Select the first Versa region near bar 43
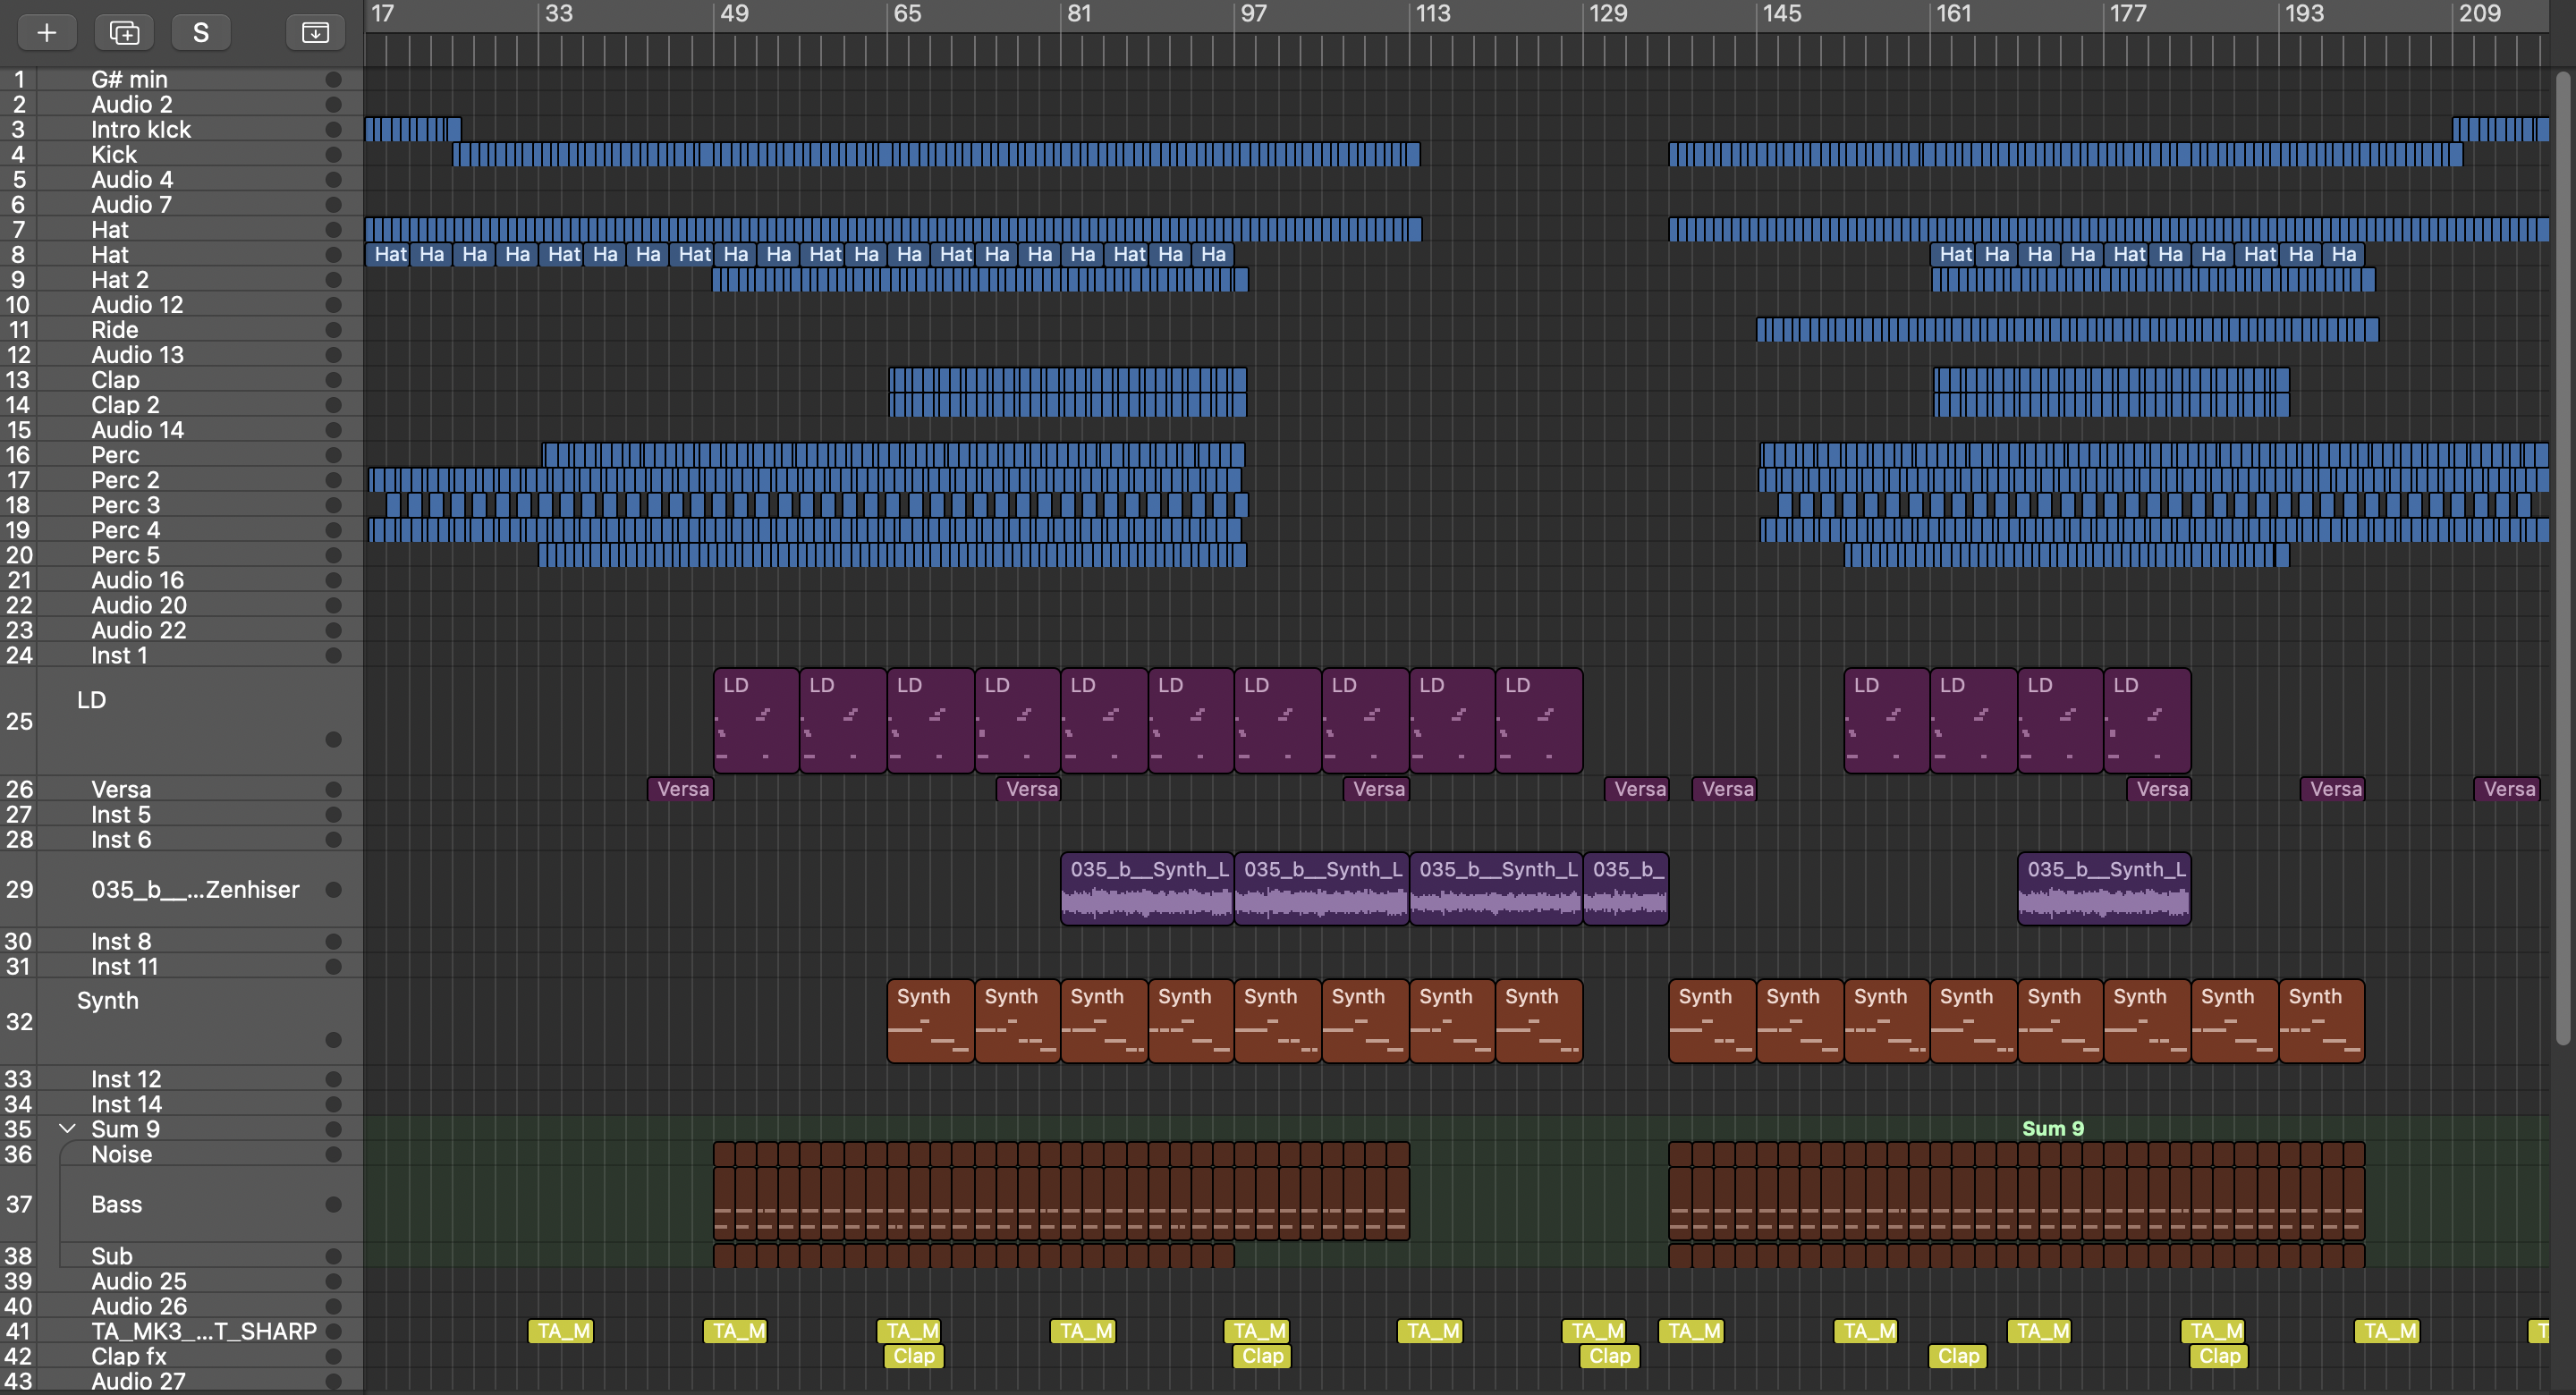The image size is (2576, 1395). 681,789
